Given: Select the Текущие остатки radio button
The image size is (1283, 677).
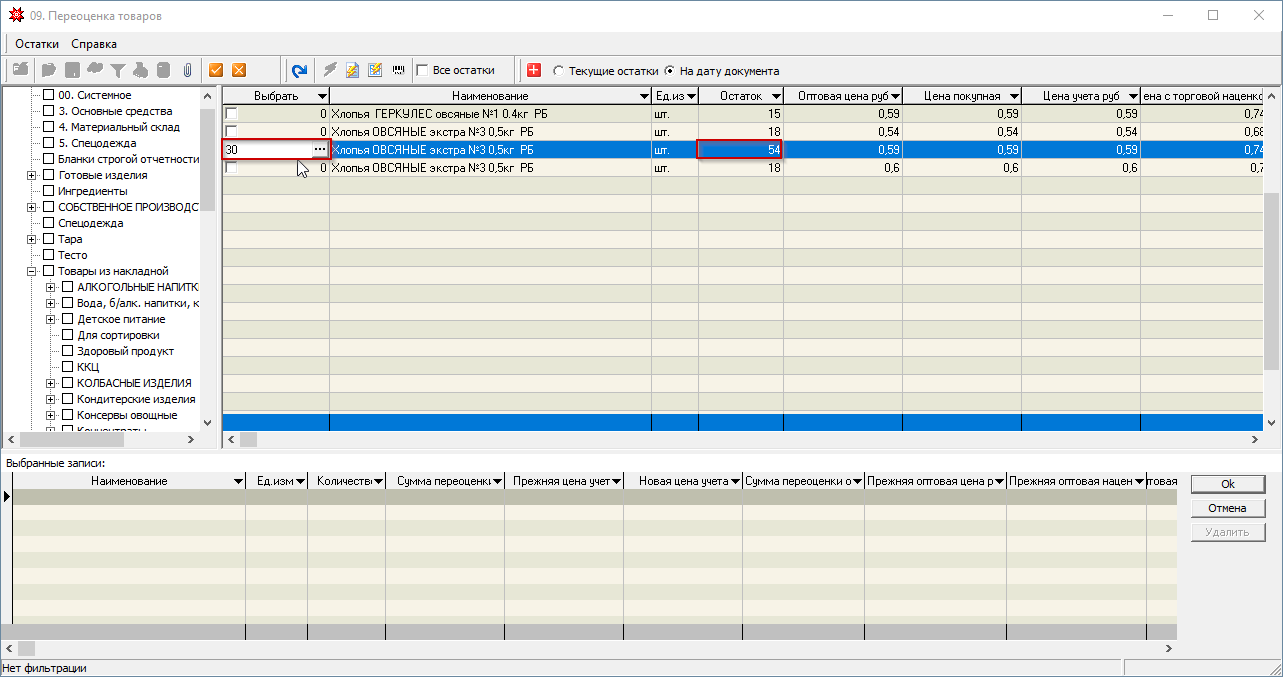Looking at the screenshot, I should pyautogui.click(x=558, y=71).
